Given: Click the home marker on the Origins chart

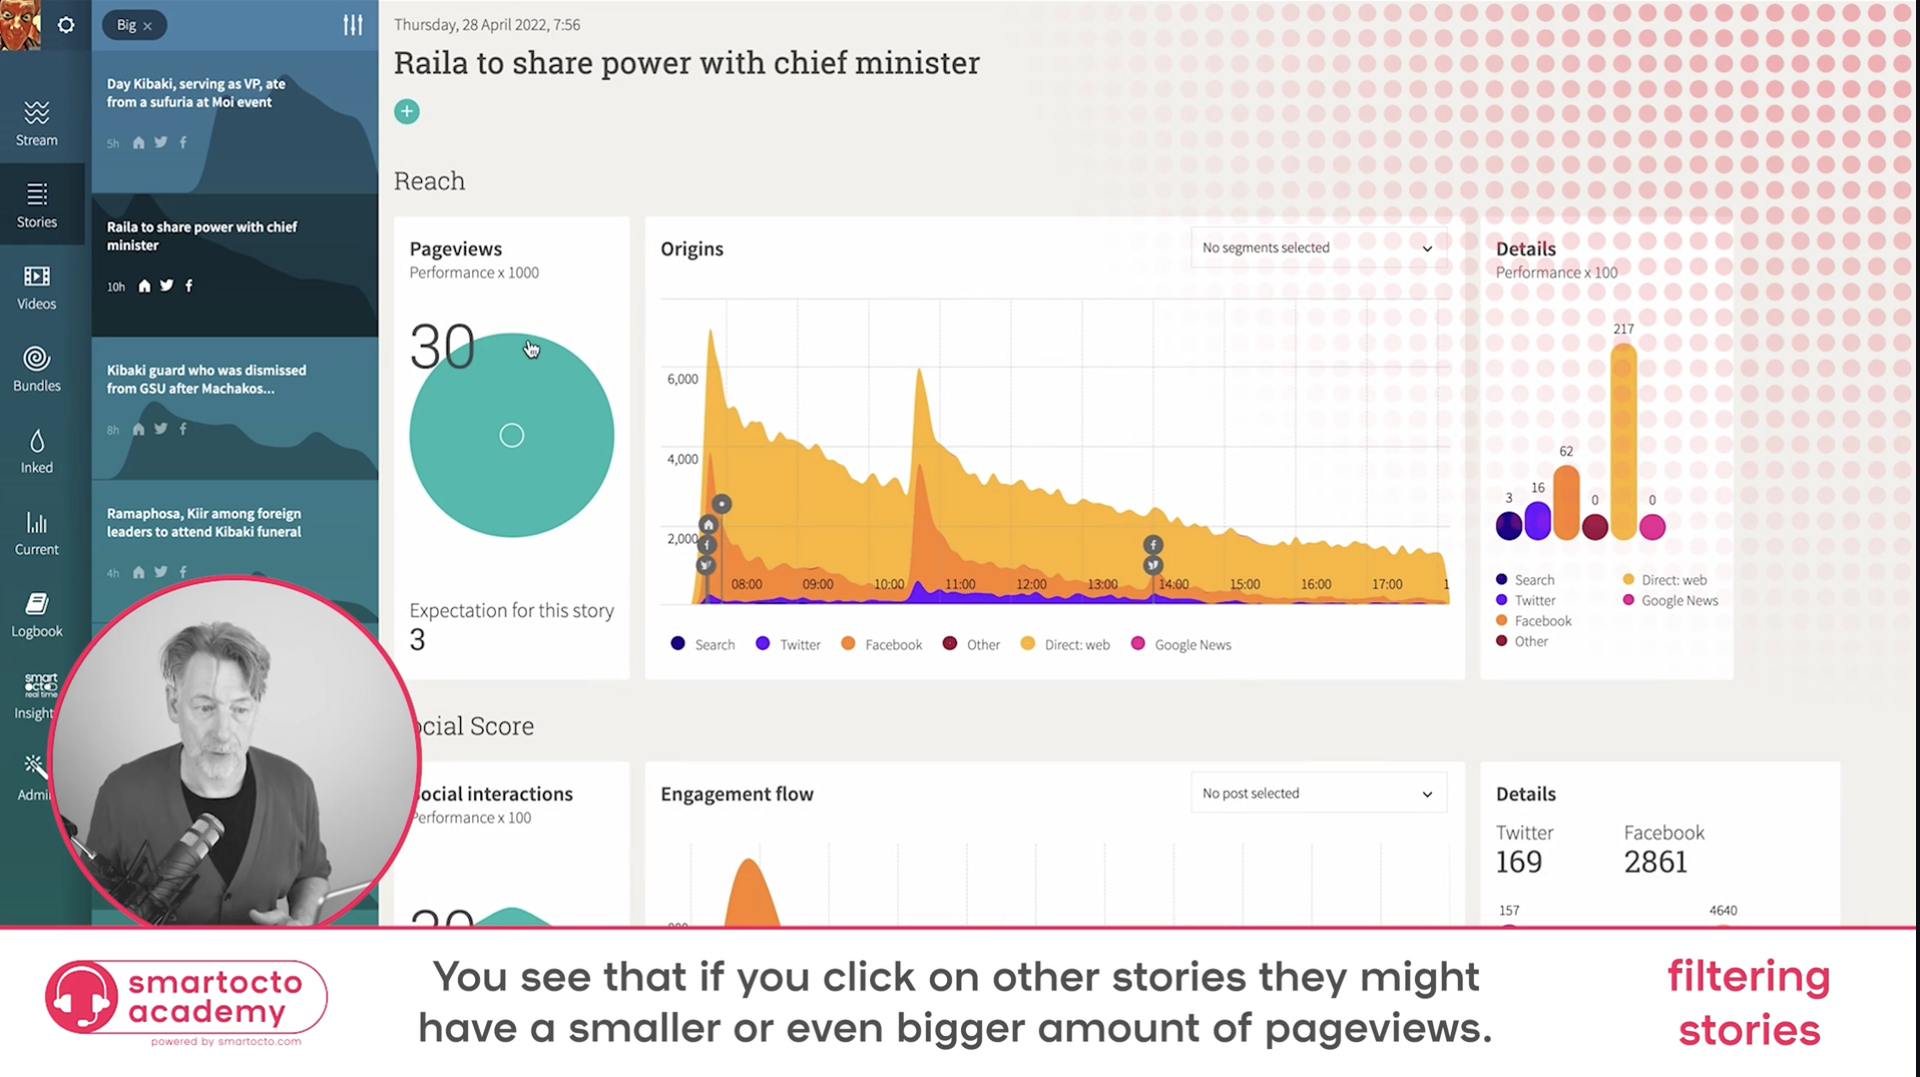Looking at the screenshot, I should [708, 524].
